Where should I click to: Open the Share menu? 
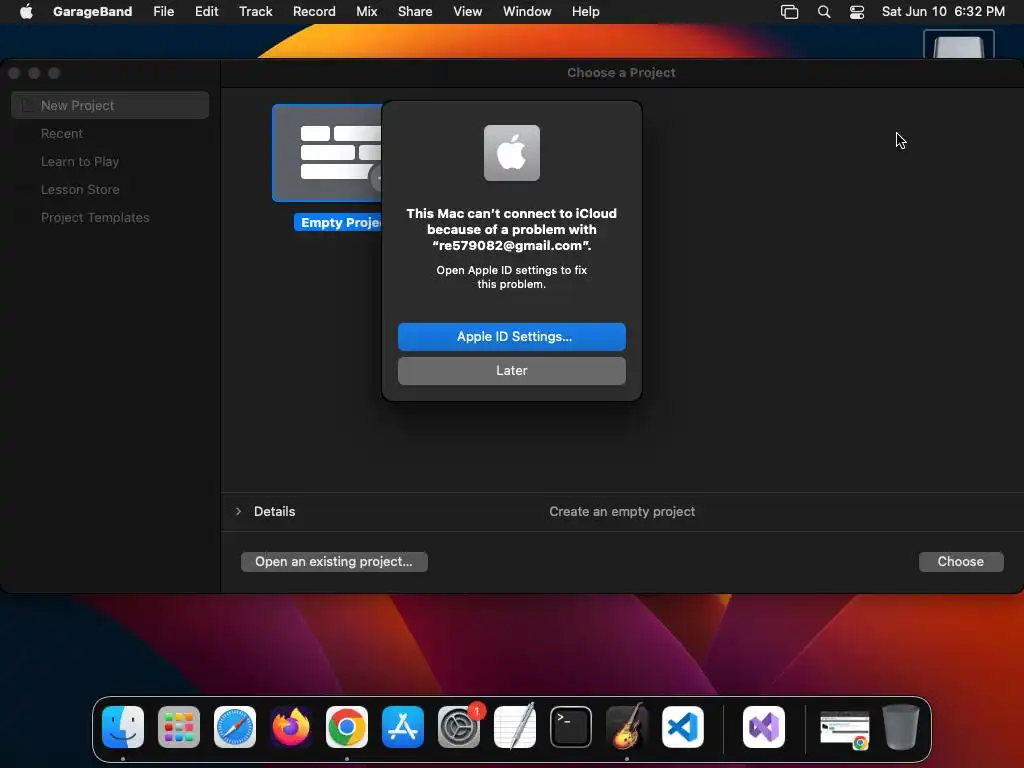click(415, 12)
